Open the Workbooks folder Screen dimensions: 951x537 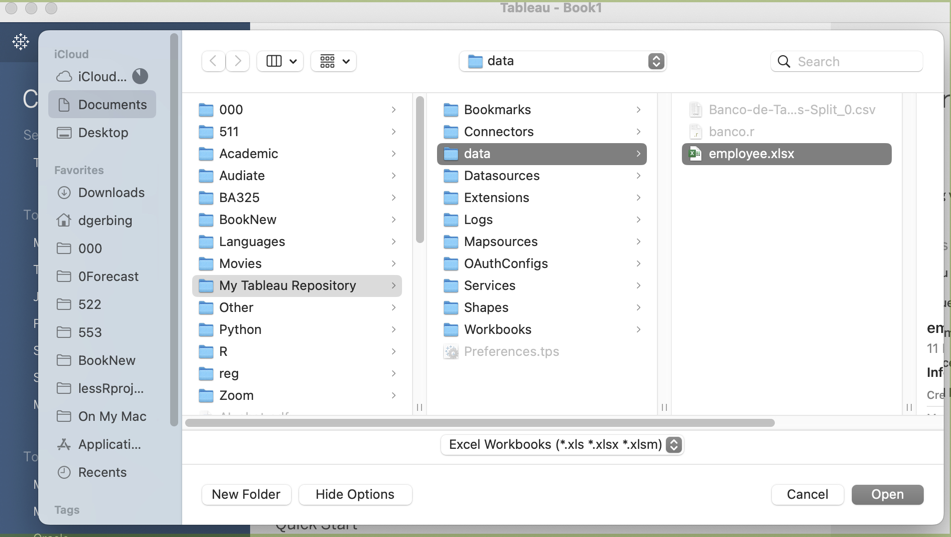497,330
